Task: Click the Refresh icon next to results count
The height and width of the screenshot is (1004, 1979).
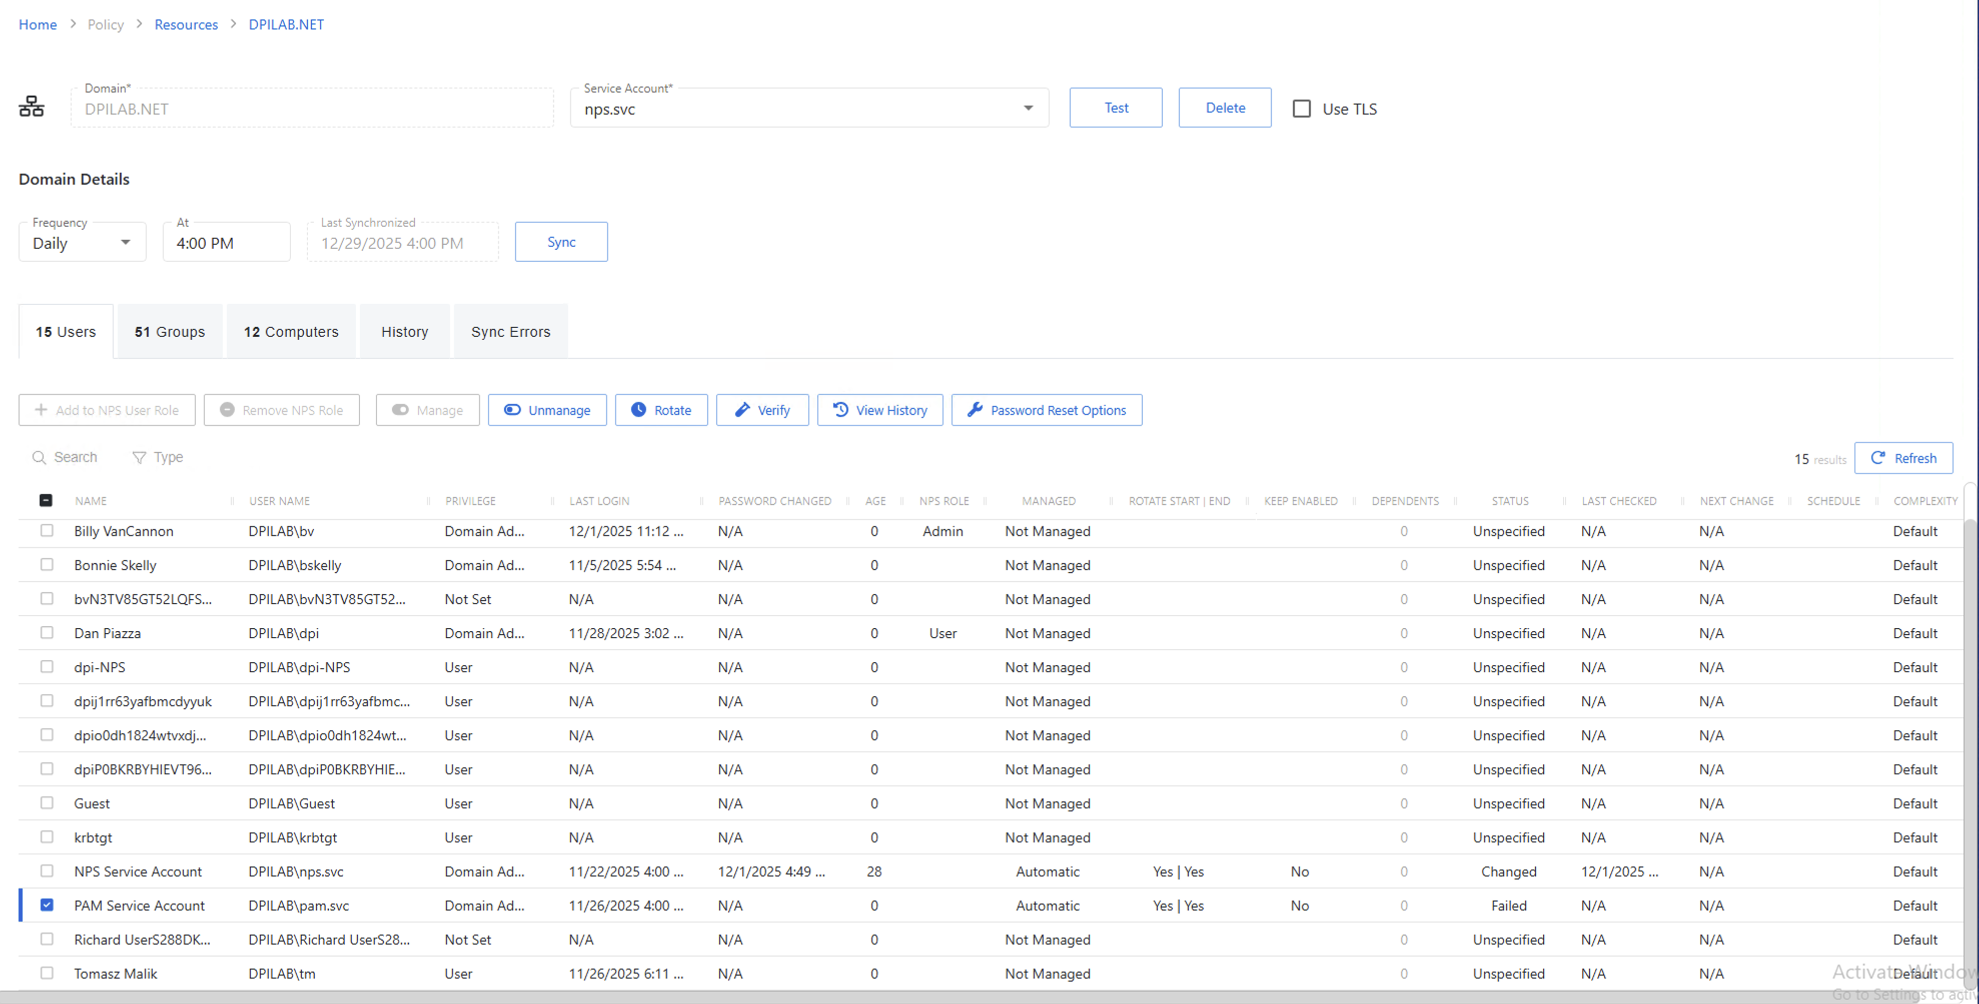Action: (x=1877, y=457)
